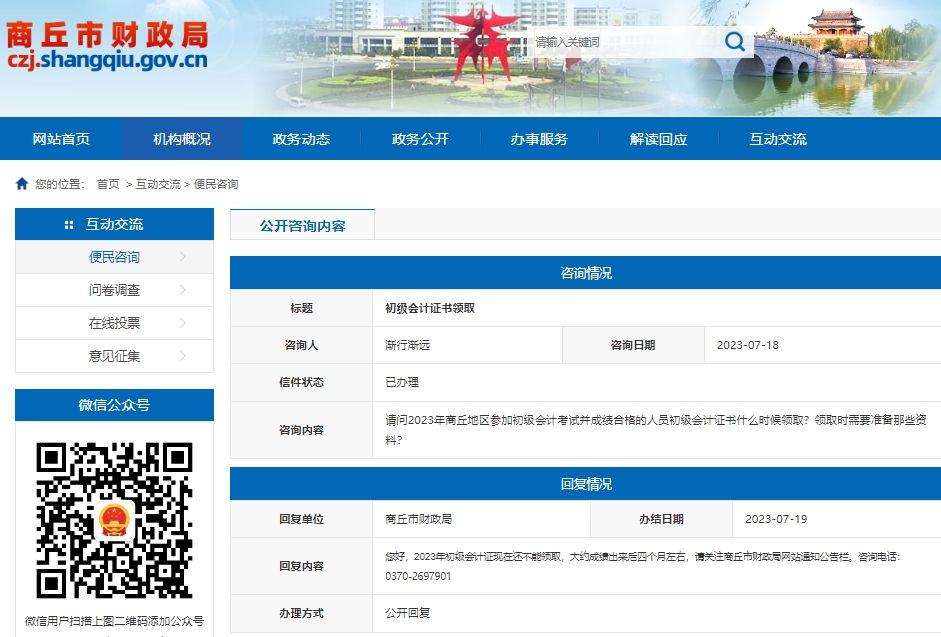Open the 办事服务 navigation menu
Viewport: 941px width, 637px height.
pos(538,139)
